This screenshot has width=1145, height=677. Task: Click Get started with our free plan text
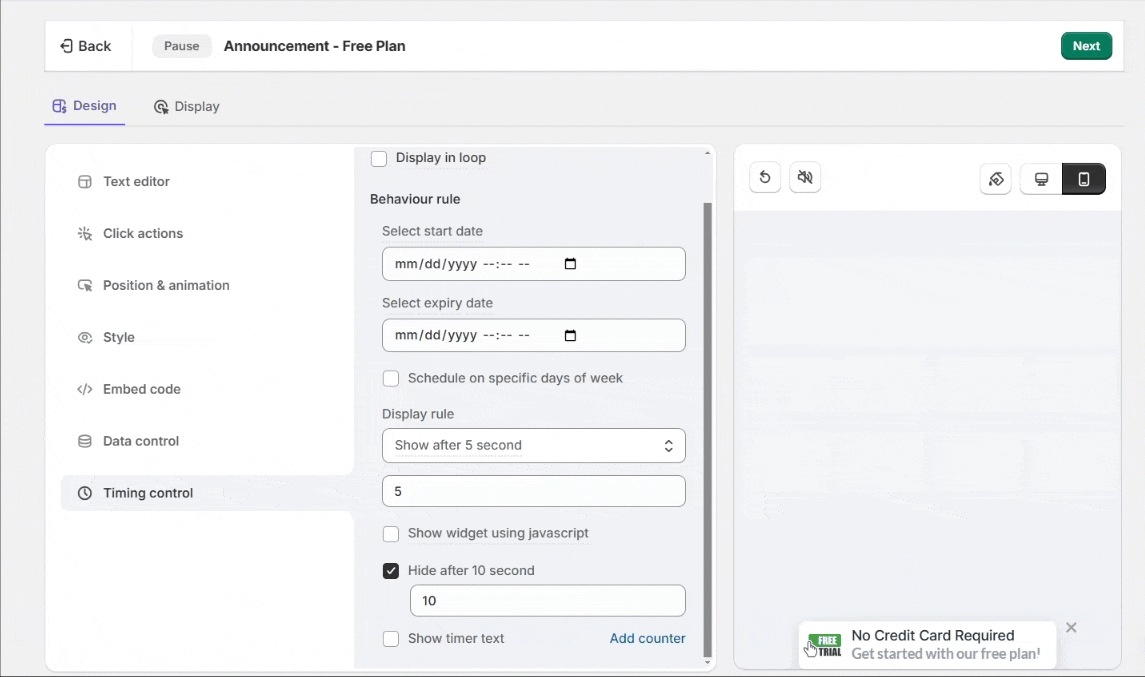click(x=946, y=654)
